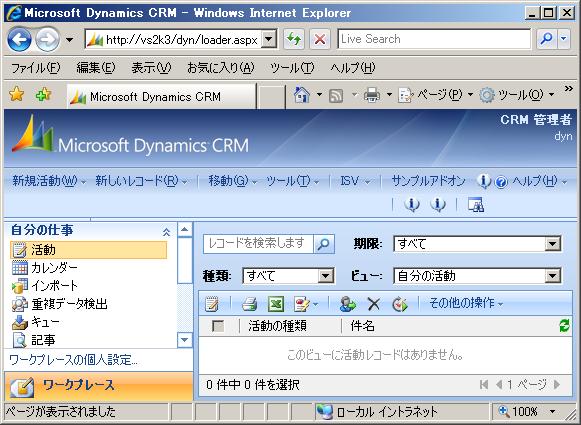Click the record search magnifier button
This screenshot has width=581, height=425.
click(324, 244)
